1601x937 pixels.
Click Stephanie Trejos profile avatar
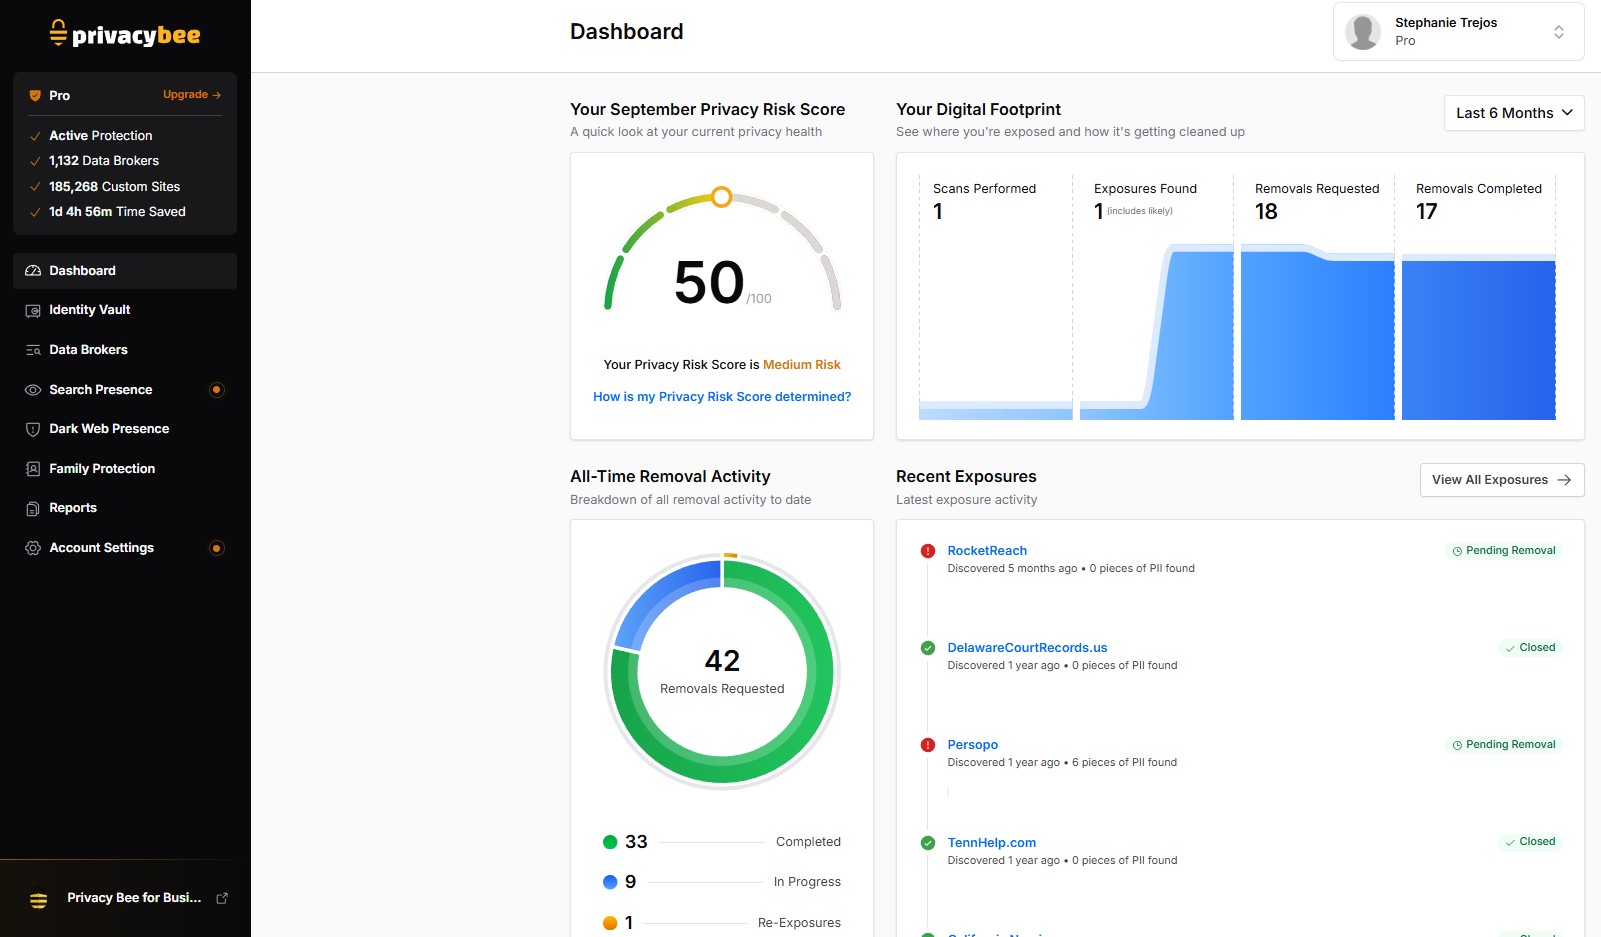1363,32
